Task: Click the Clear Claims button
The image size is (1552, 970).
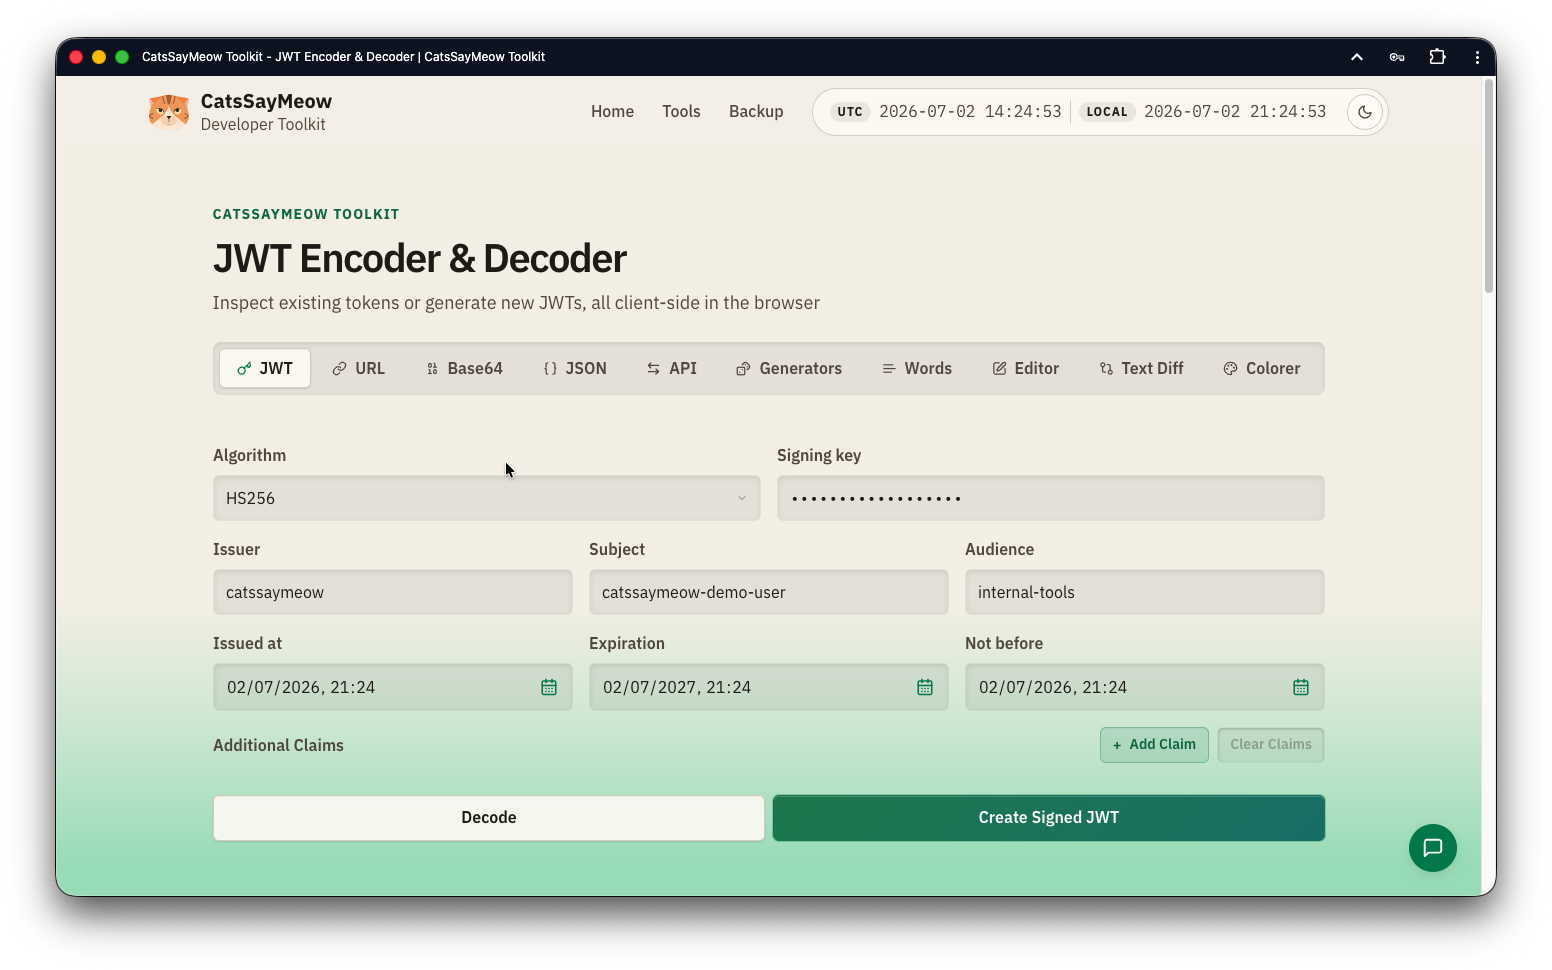Action: pyautogui.click(x=1271, y=745)
